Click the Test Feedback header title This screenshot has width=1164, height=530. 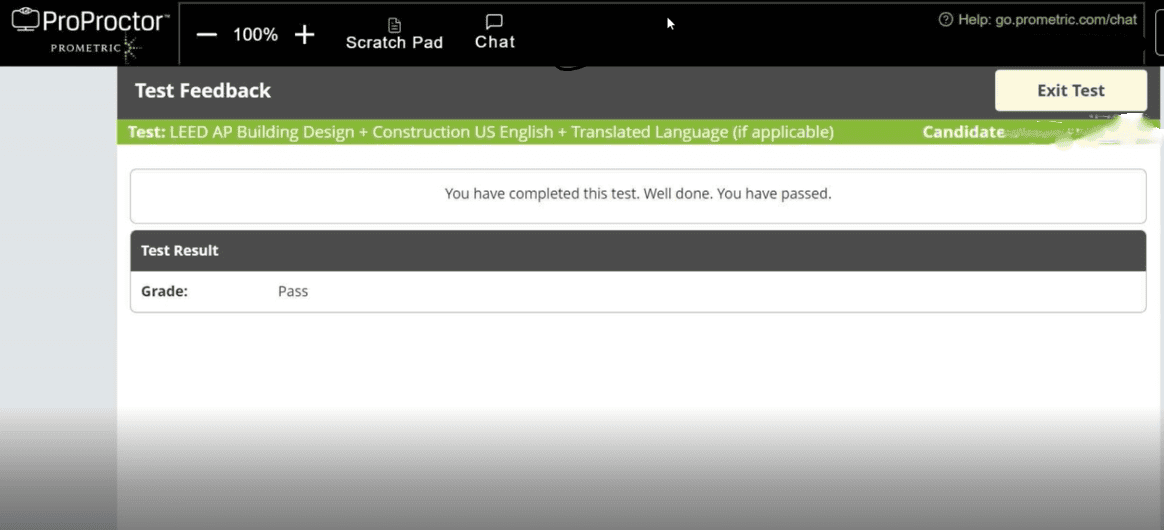pos(203,90)
